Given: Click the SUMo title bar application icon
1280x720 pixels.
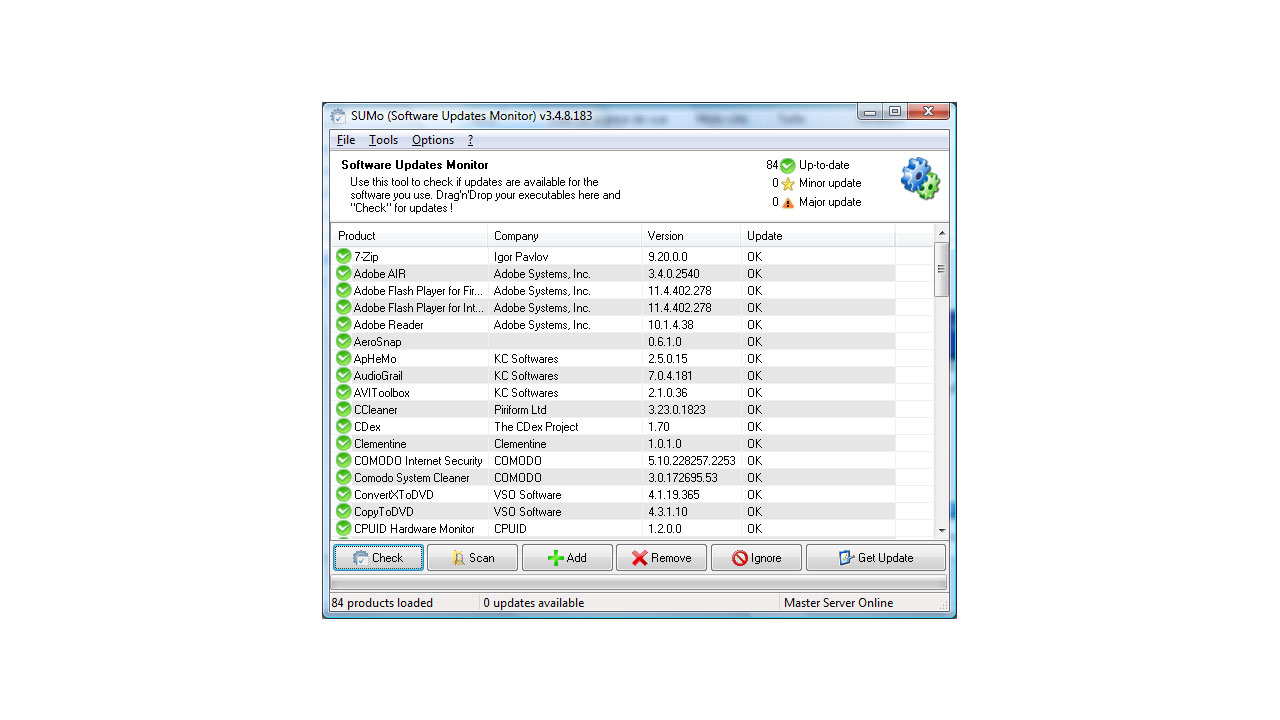Looking at the screenshot, I should [x=338, y=116].
